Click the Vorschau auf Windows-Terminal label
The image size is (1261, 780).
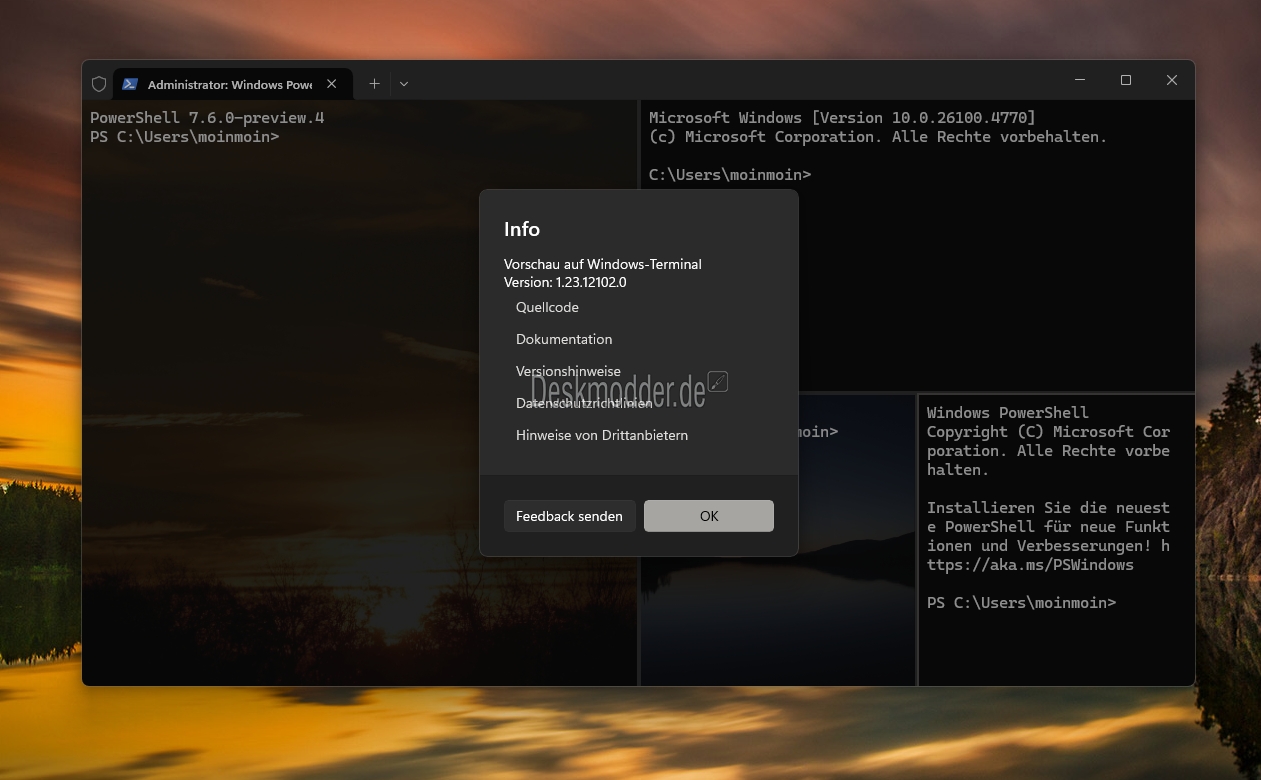603,264
